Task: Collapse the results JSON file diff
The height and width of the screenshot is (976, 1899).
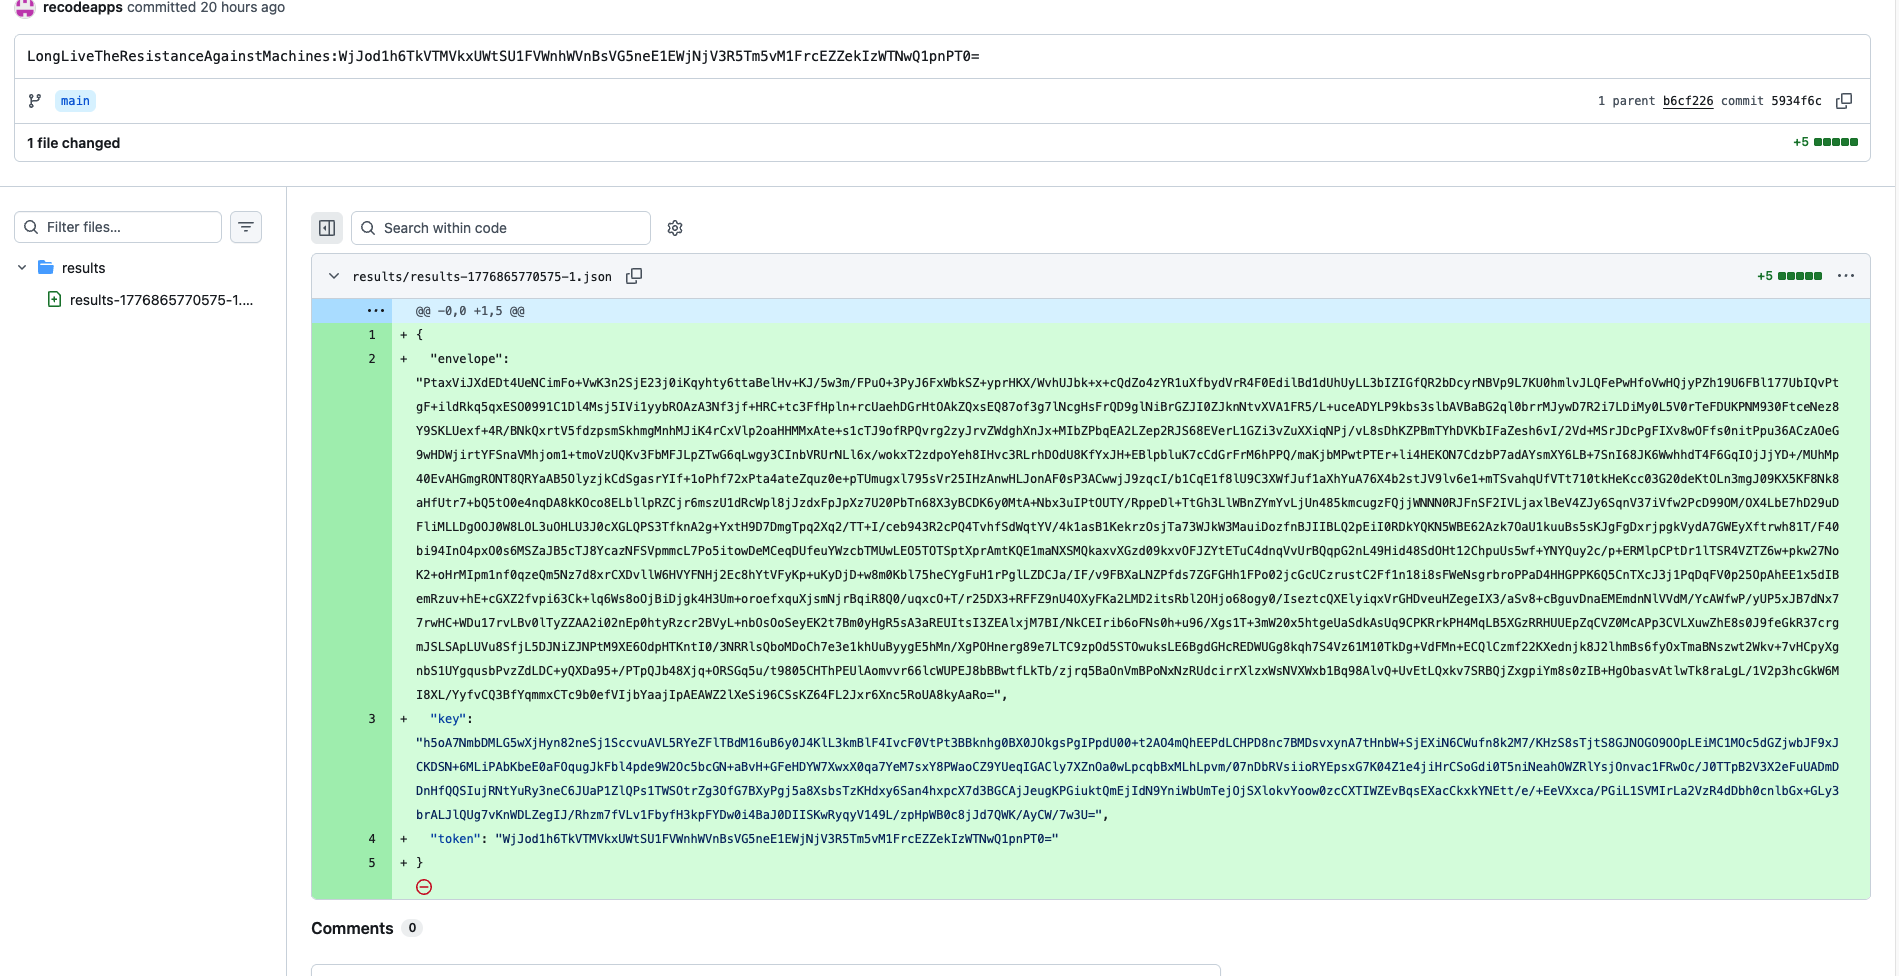Action: (x=334, y=276)
